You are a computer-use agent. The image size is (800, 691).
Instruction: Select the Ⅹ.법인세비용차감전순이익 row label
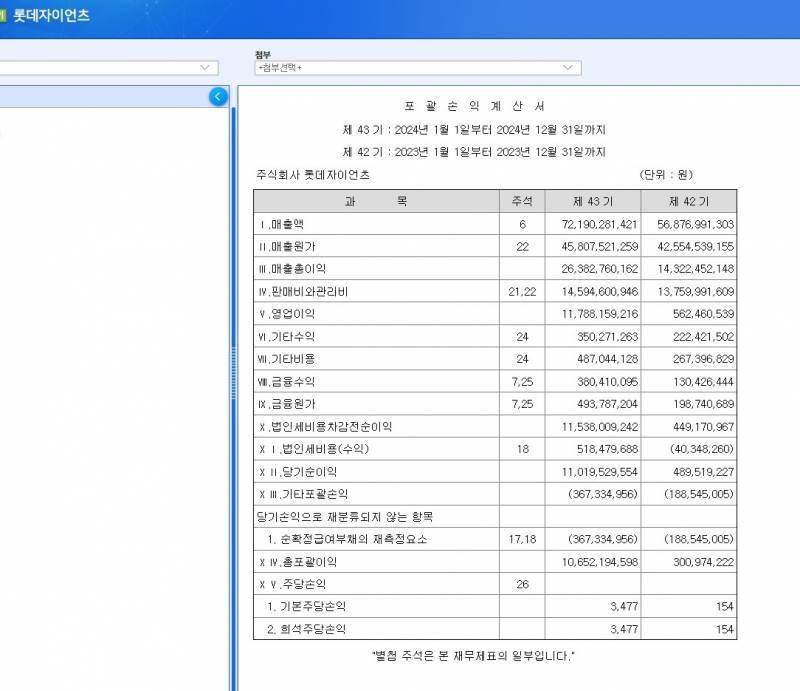point(326,427)
